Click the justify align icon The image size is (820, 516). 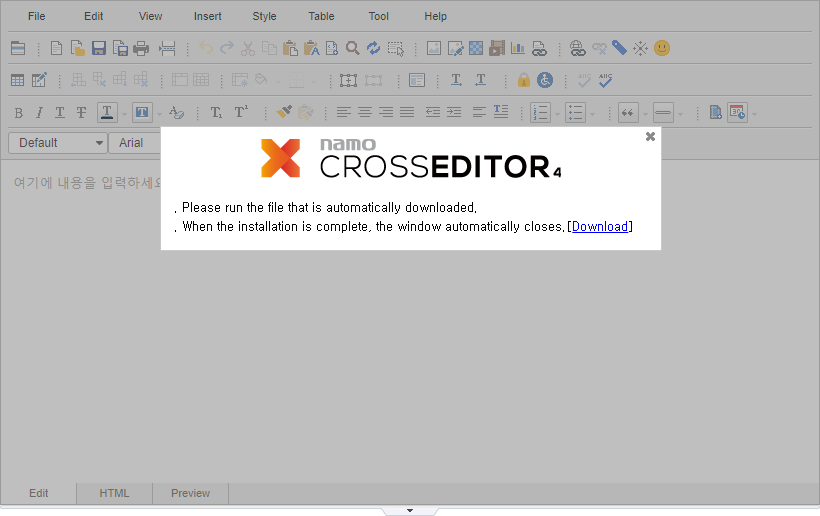[407, 112]
